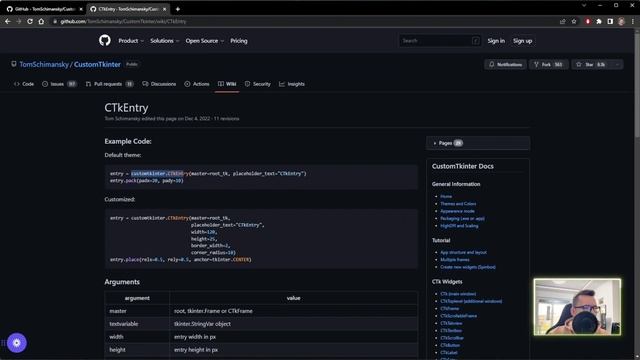Open CTk (main window) link
Viewport: 640px width, 360px height.
point(458,294)
